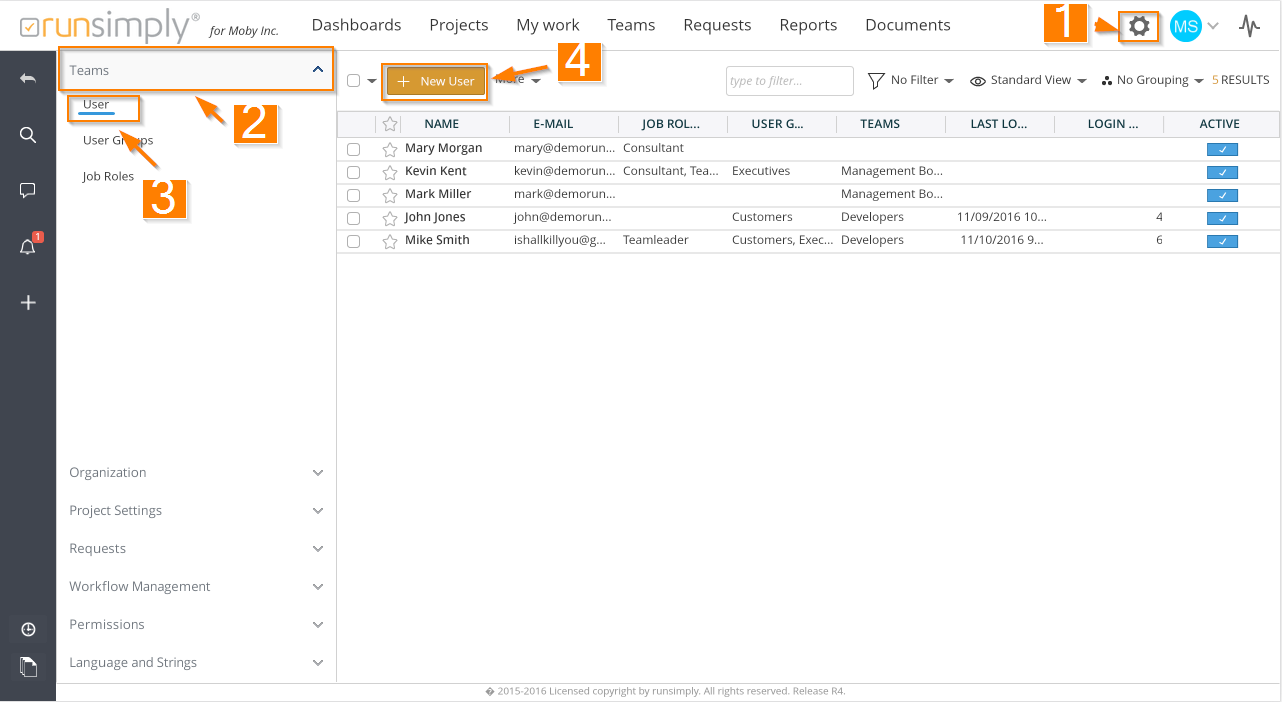Go to the Projects menu
Viewport: 1282px width, 702px height.
458,25
